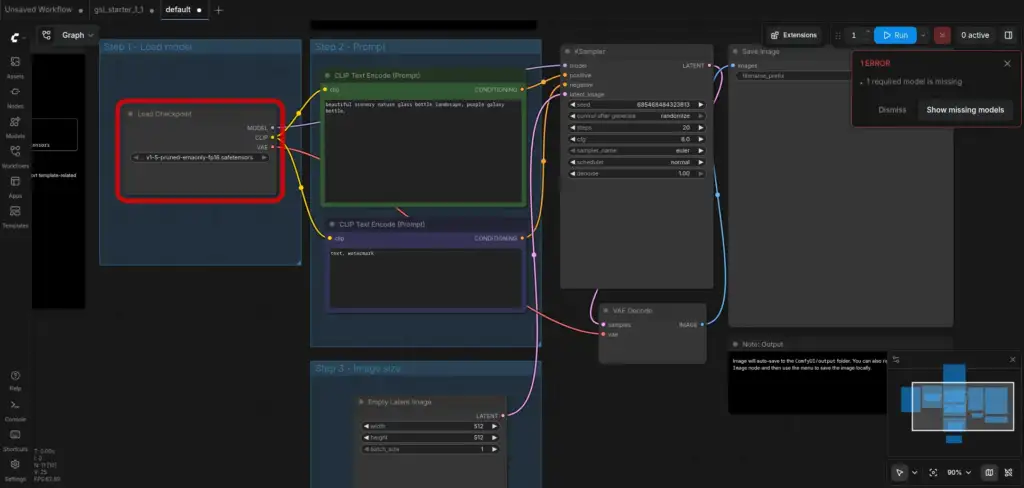Open the Console panel icon

15,410
